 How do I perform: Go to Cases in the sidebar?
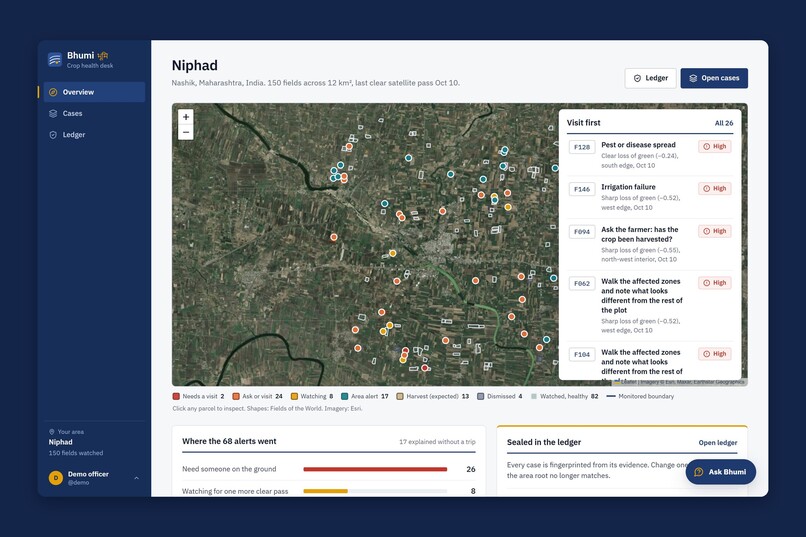tap(94, 114)
